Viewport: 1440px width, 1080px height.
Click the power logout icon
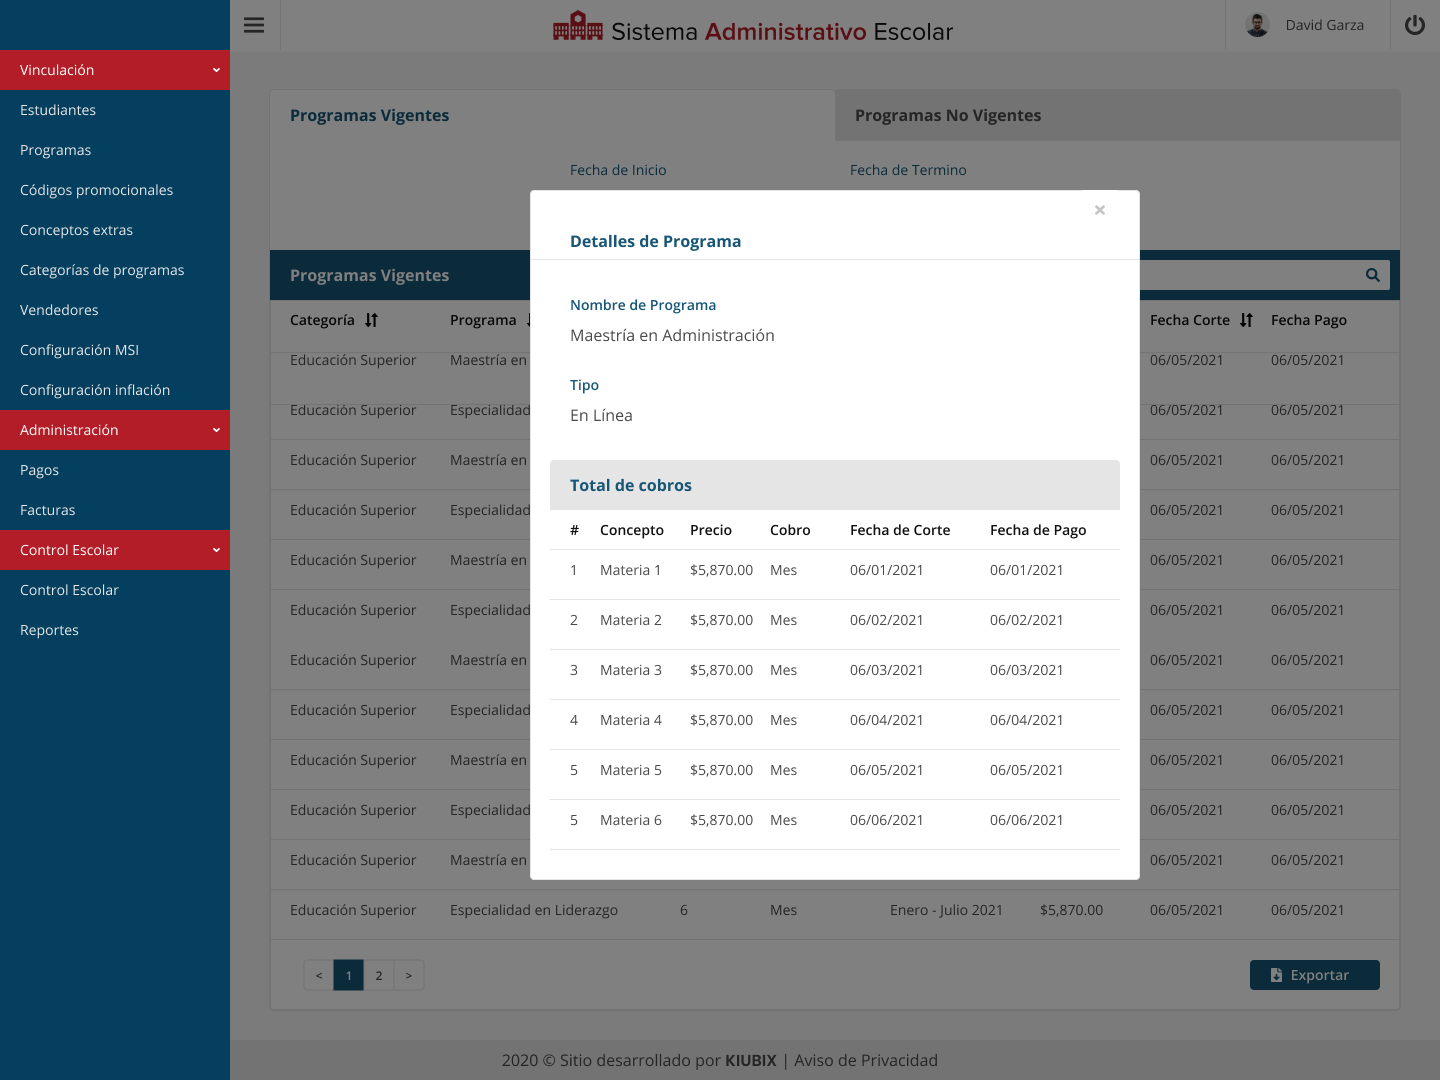tap(1414, 25)
